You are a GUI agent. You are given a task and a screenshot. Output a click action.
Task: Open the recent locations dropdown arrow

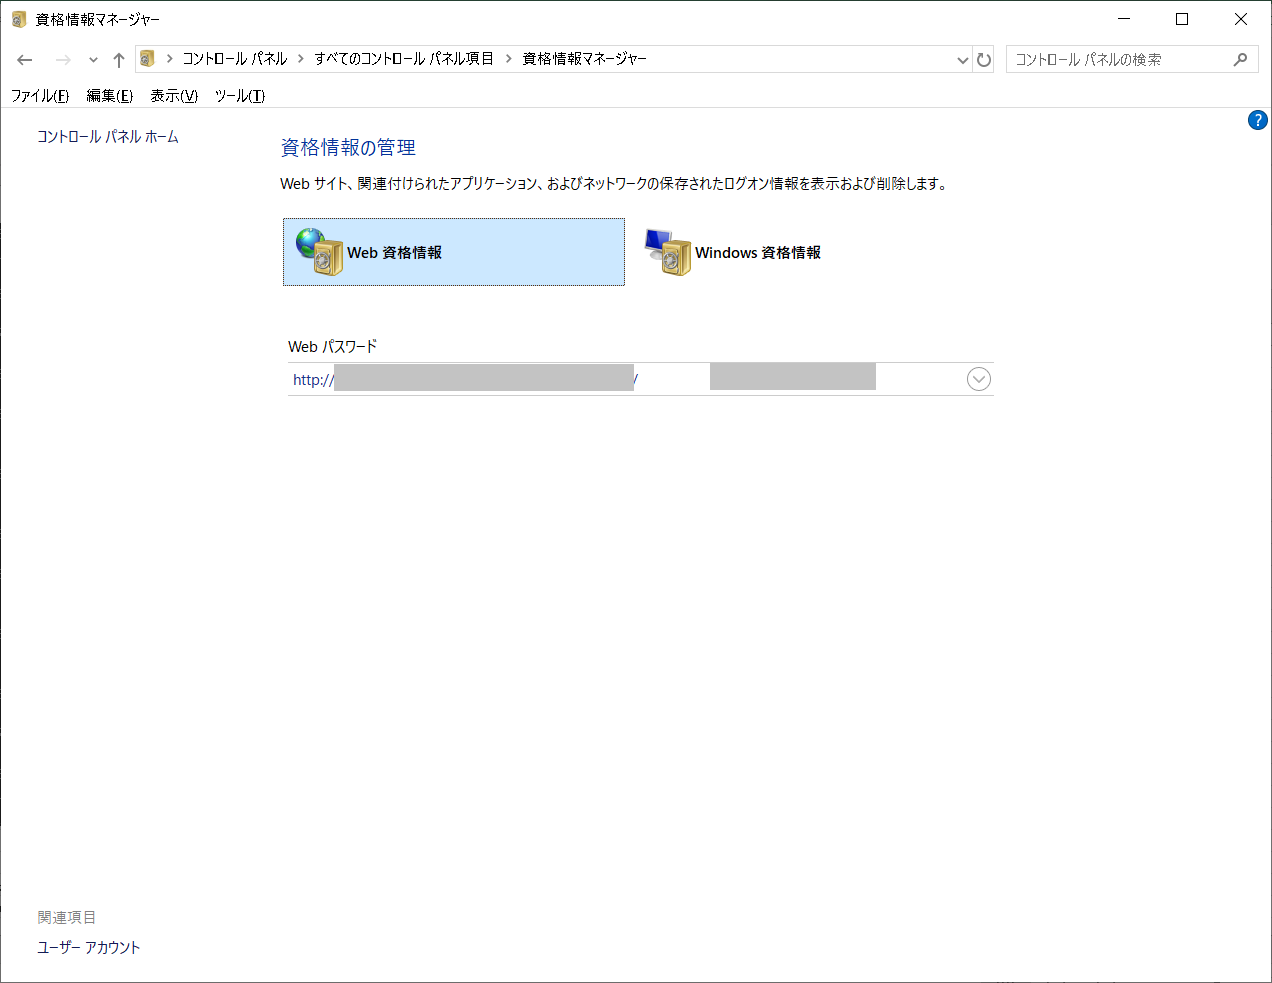pos(93,60)
